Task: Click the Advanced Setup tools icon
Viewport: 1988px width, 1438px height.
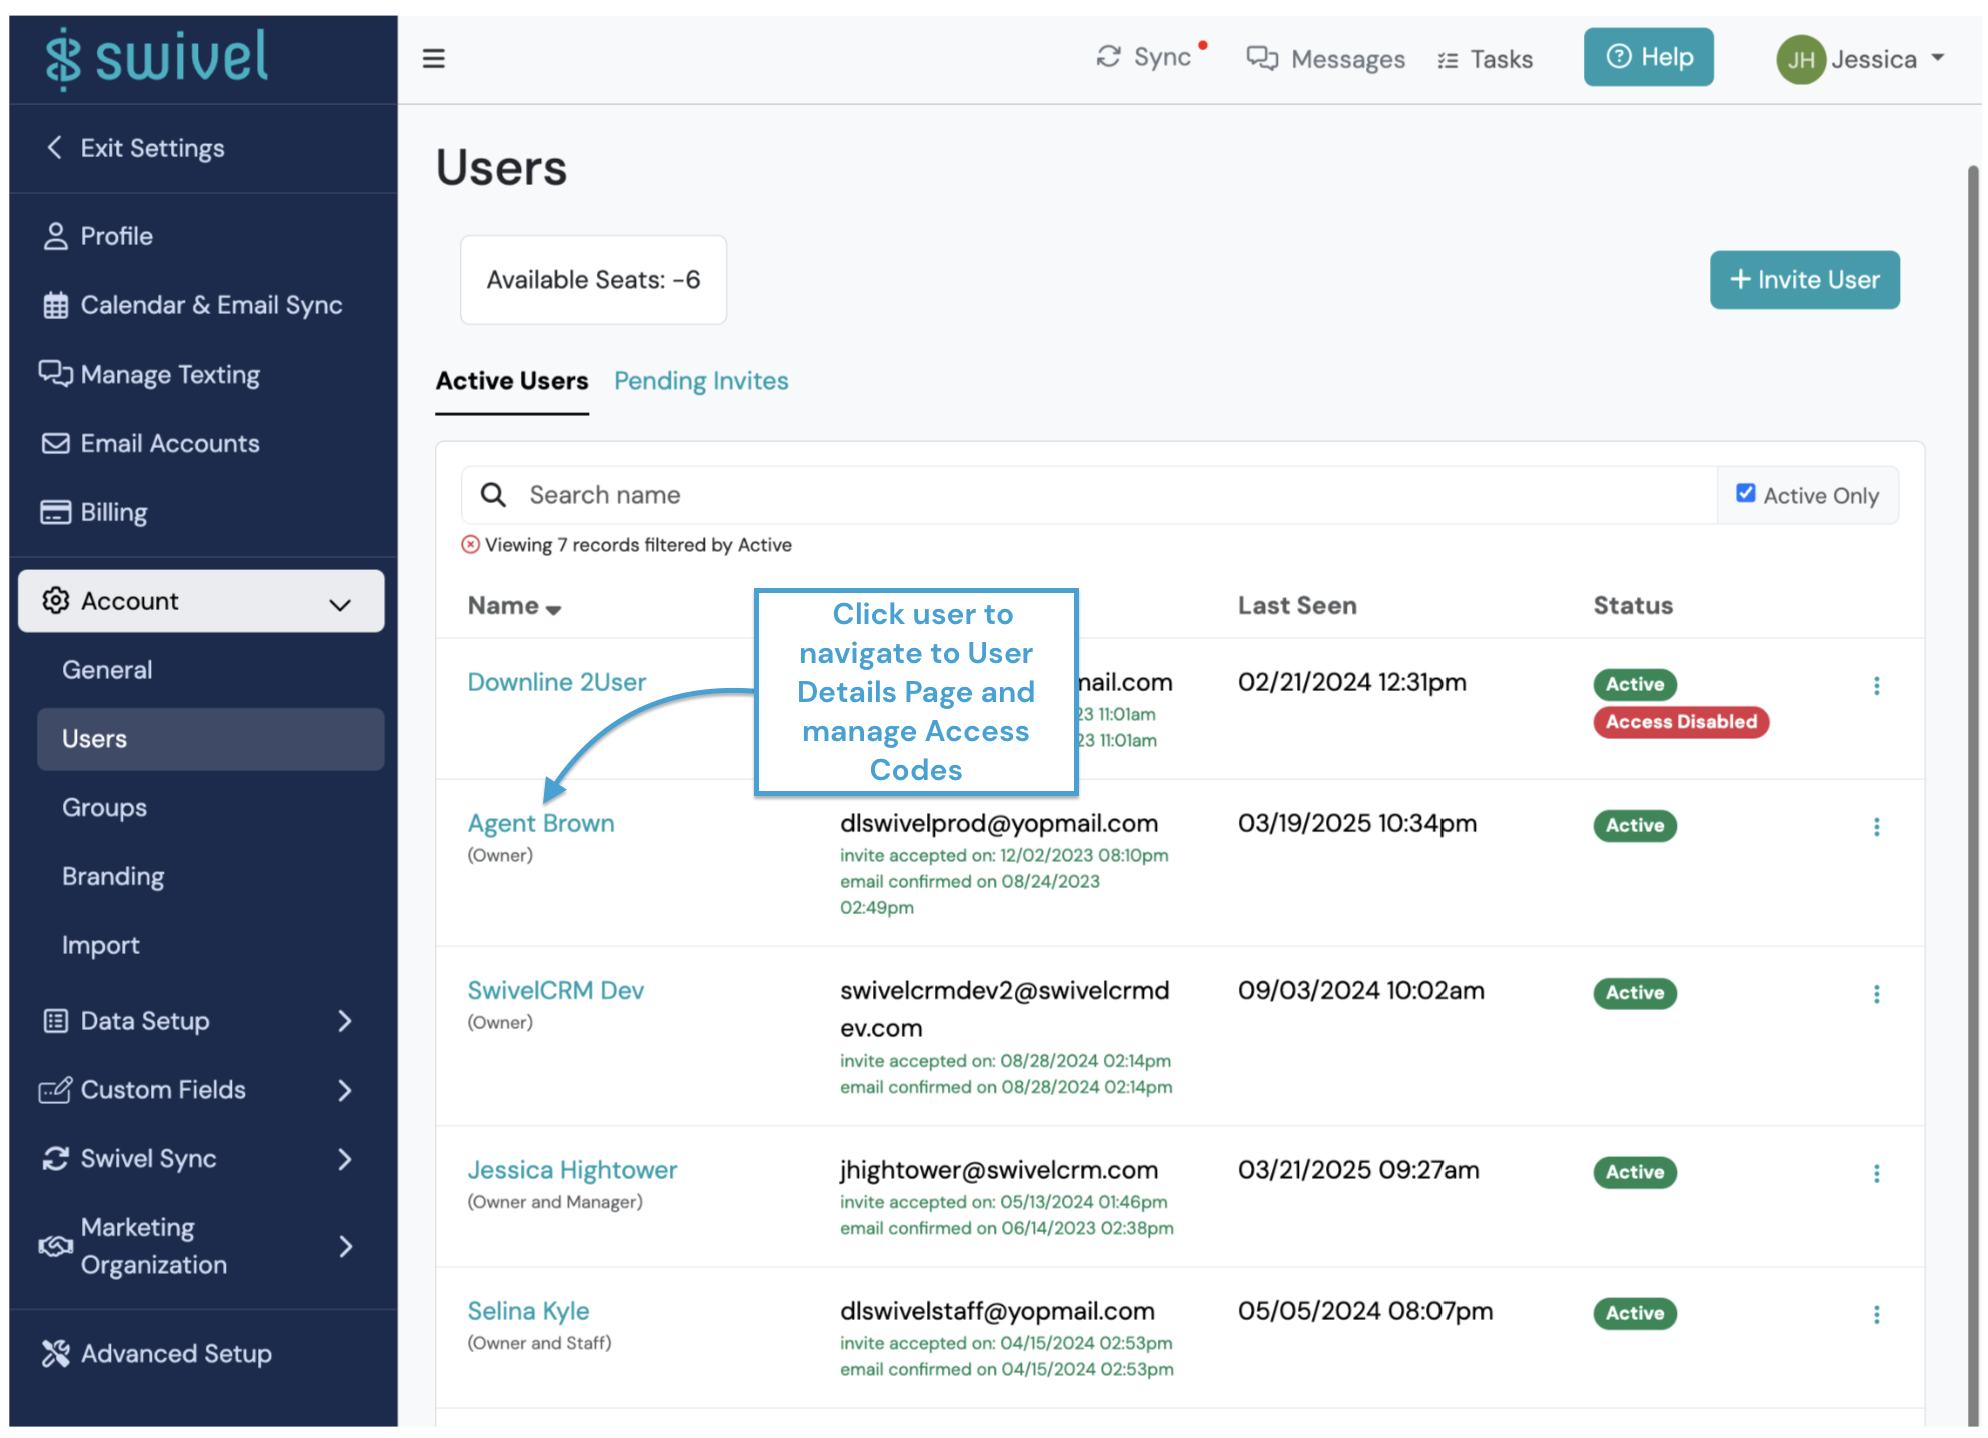Action: 55,1353
